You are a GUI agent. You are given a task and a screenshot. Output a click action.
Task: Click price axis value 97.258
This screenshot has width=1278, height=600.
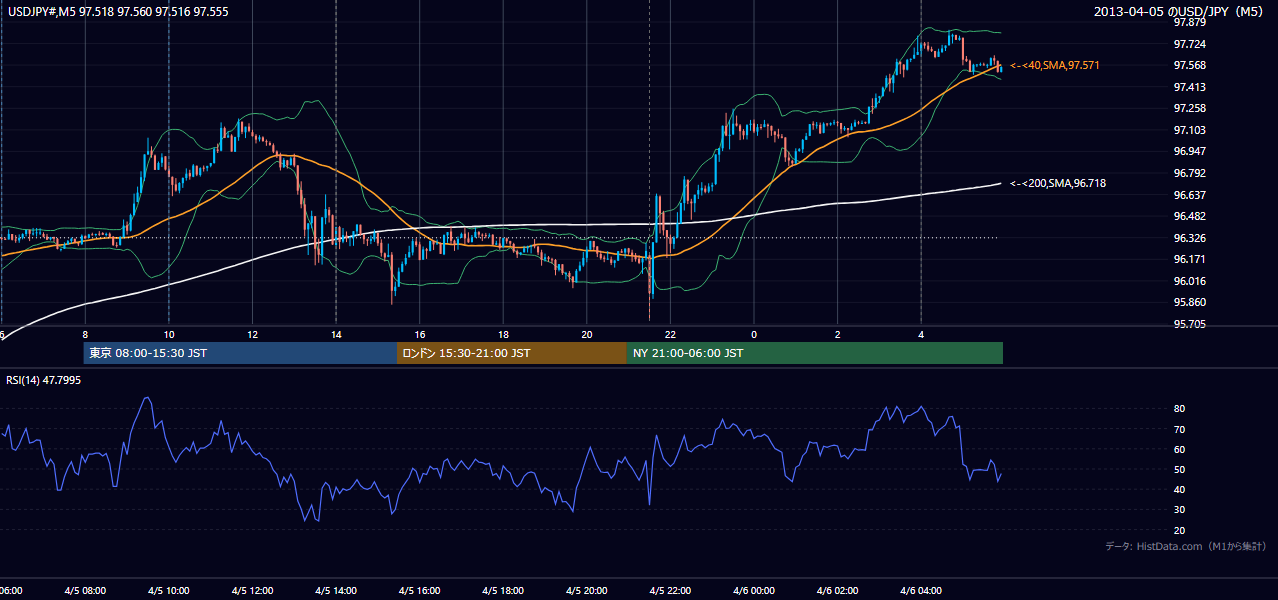pos(1188,108)
